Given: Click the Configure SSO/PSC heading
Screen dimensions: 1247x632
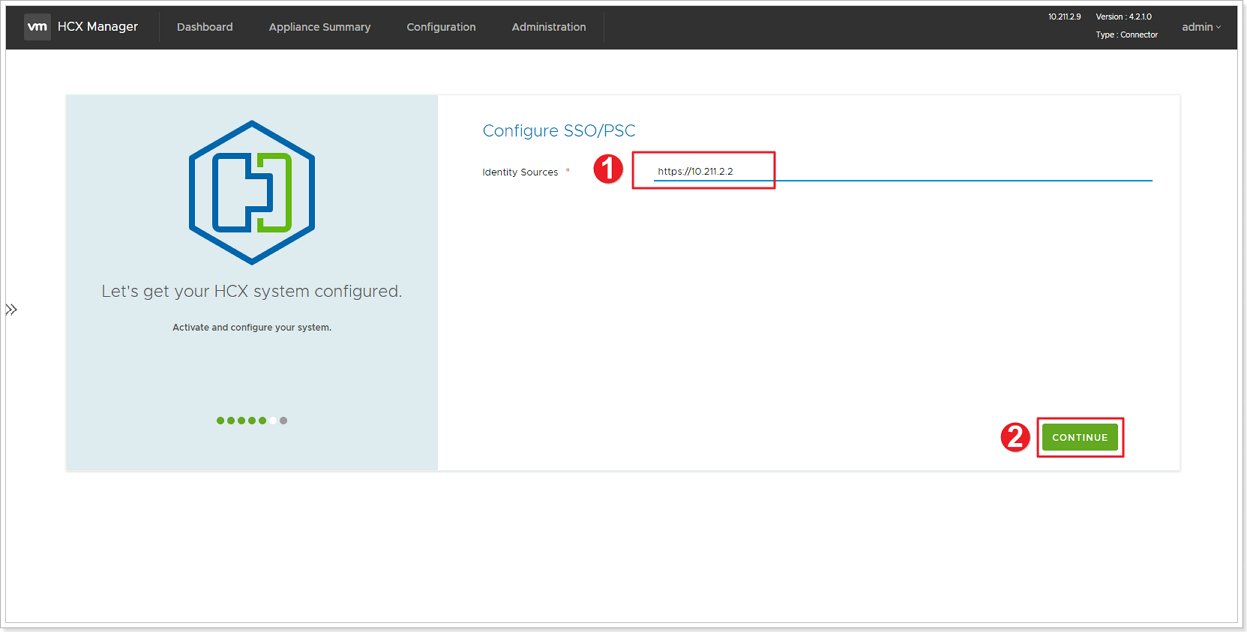Looking at the screenshot, I should (x=558, y=131).
